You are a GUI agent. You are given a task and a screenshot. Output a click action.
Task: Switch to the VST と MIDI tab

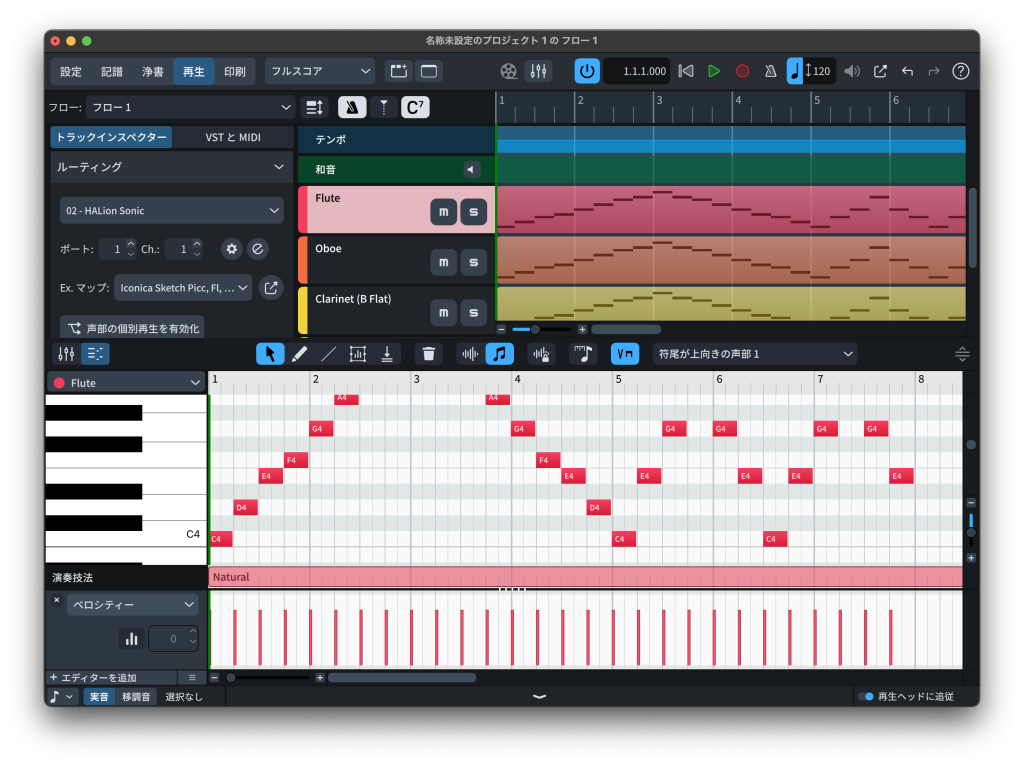pyautogui.click(x=233, y=137)
